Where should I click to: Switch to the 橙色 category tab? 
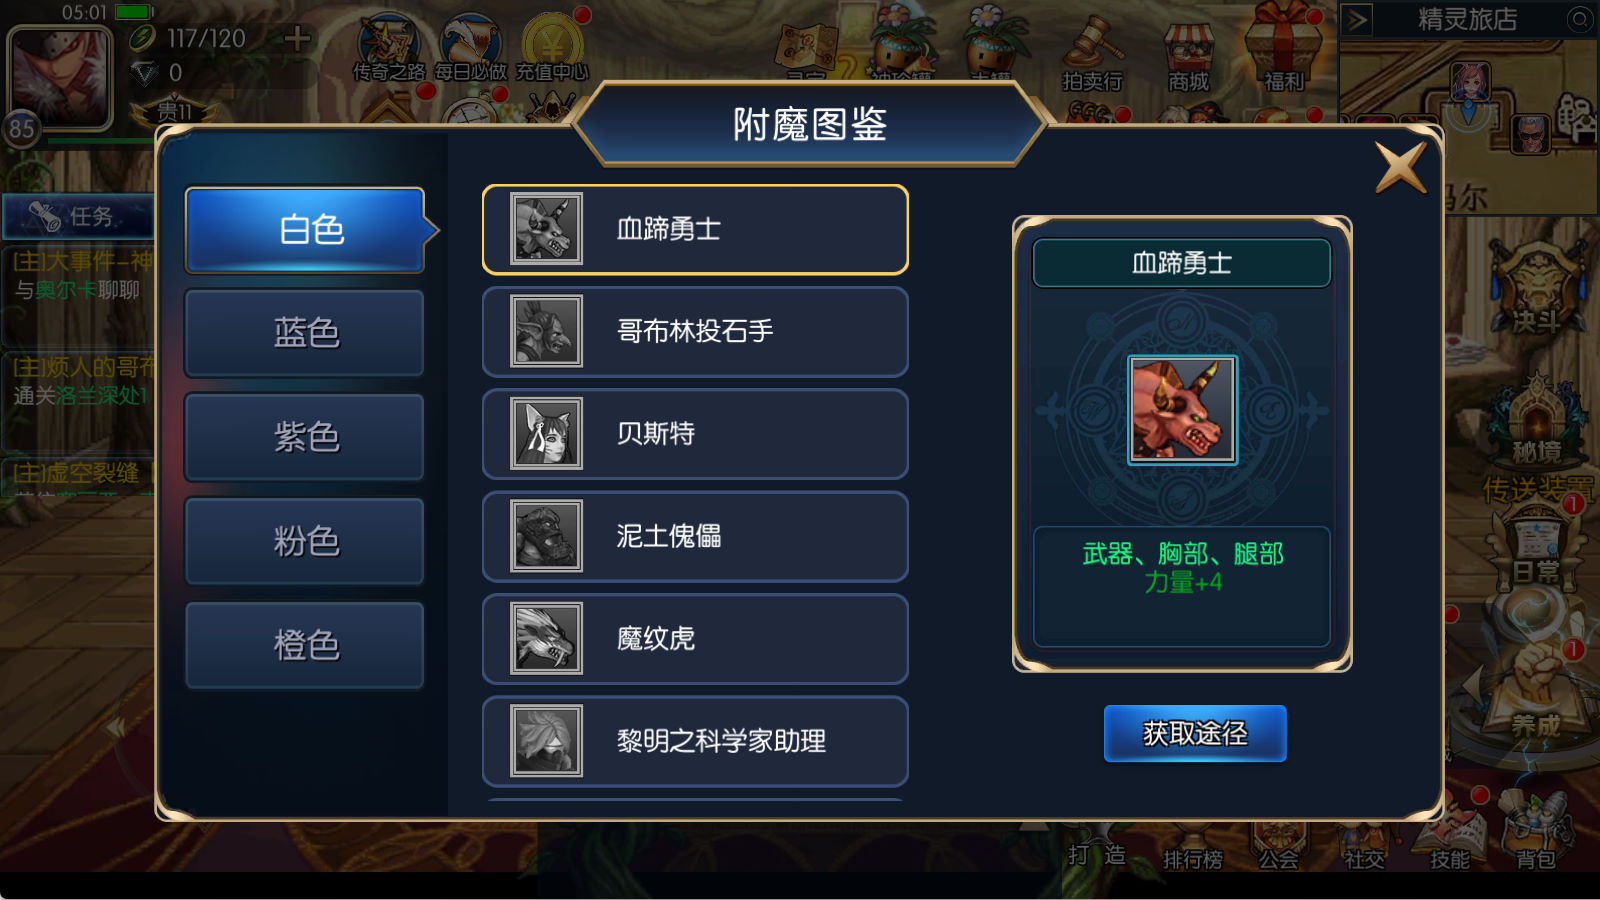click(305, 645)
